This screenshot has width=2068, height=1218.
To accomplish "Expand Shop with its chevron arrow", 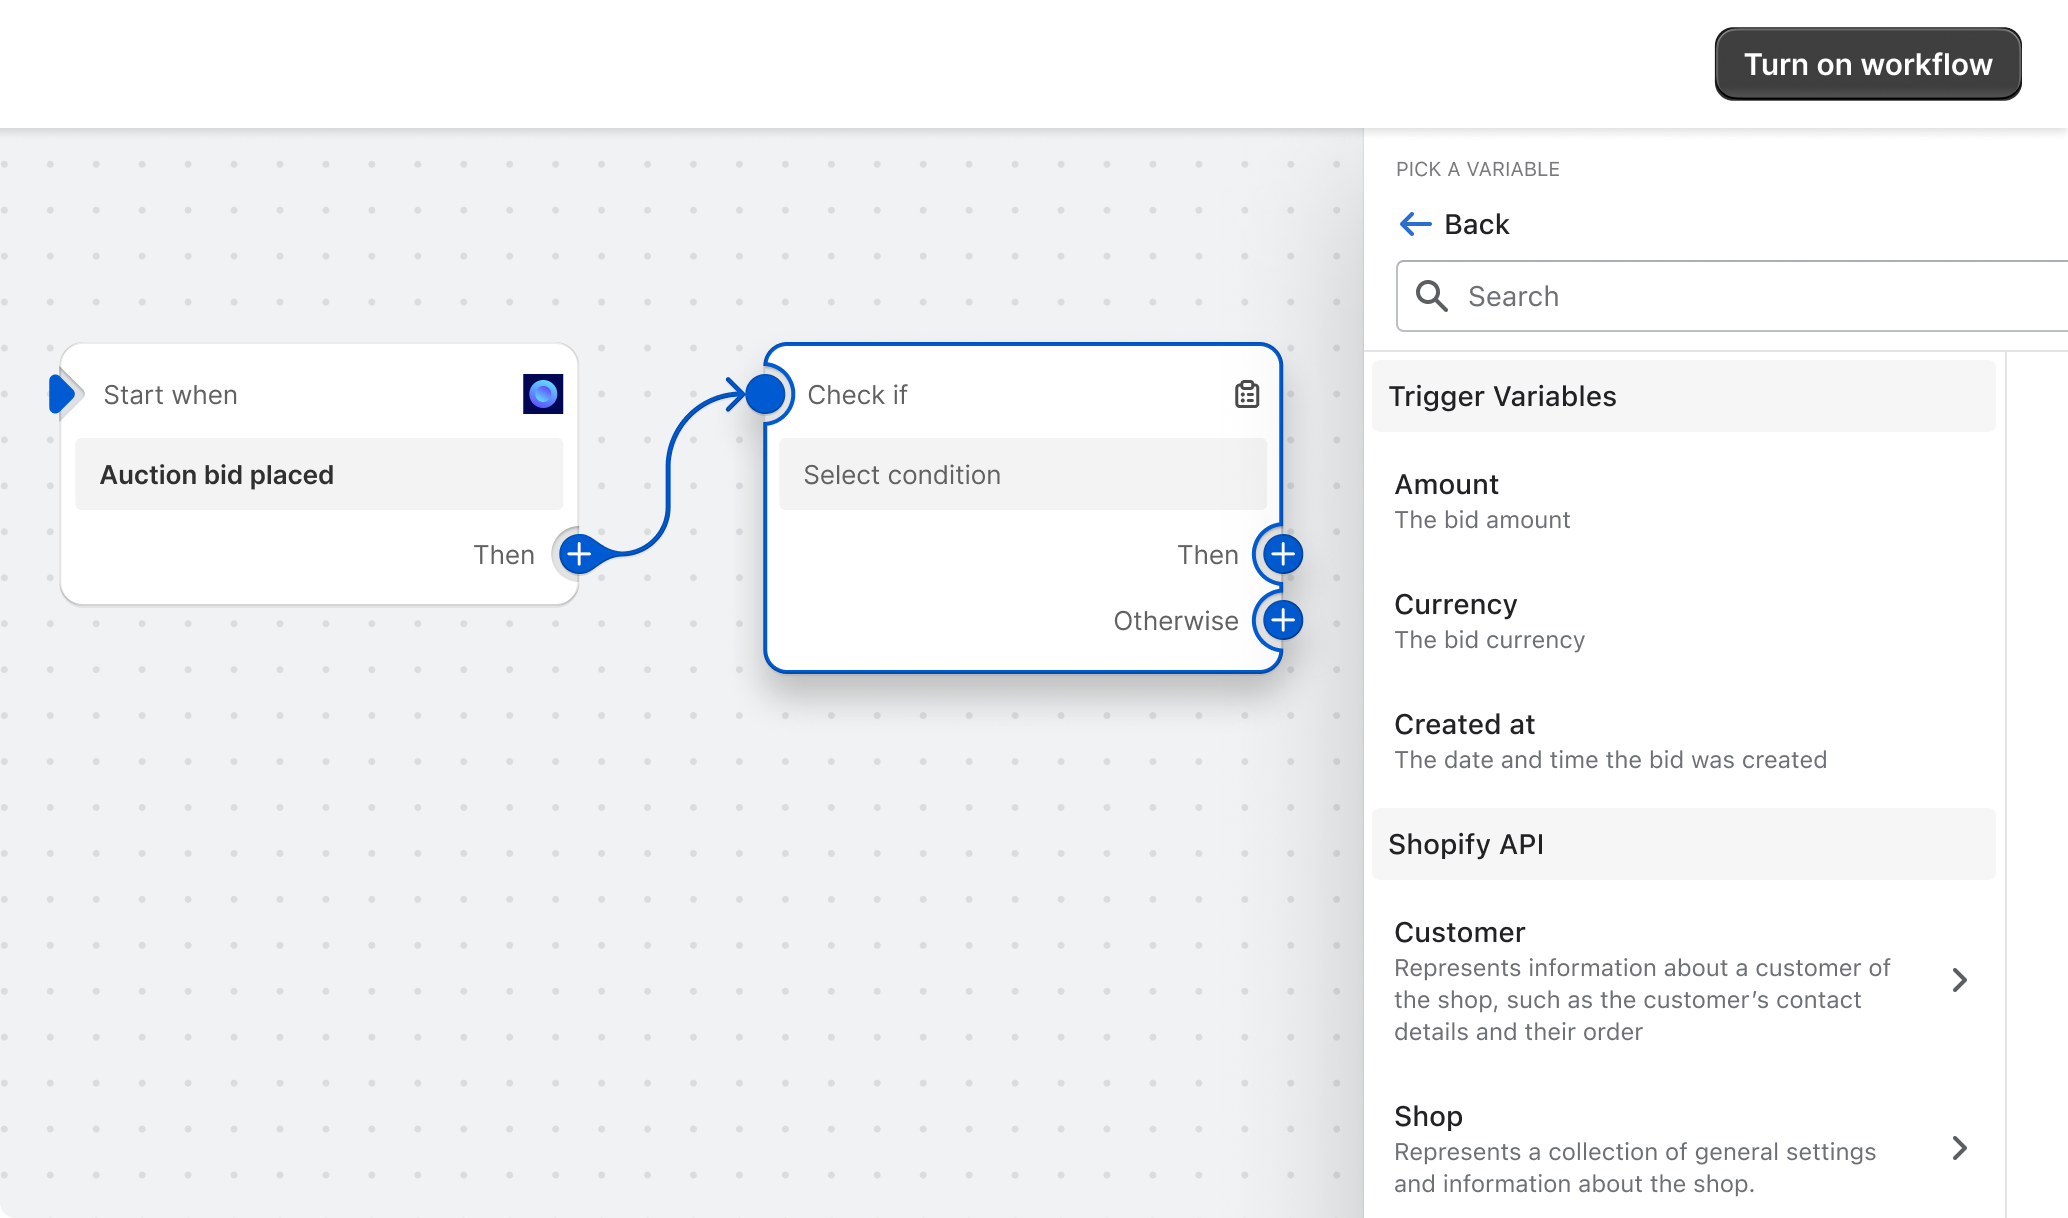I will (1959, 1148).
